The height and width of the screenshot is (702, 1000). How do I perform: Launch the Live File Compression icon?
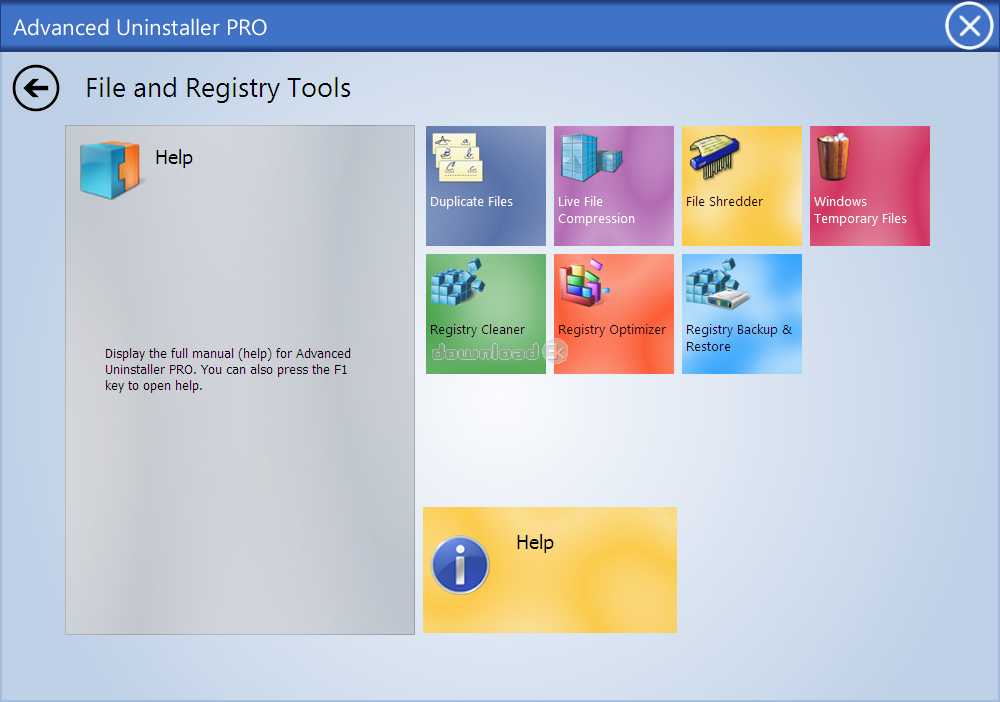(591, 157)
